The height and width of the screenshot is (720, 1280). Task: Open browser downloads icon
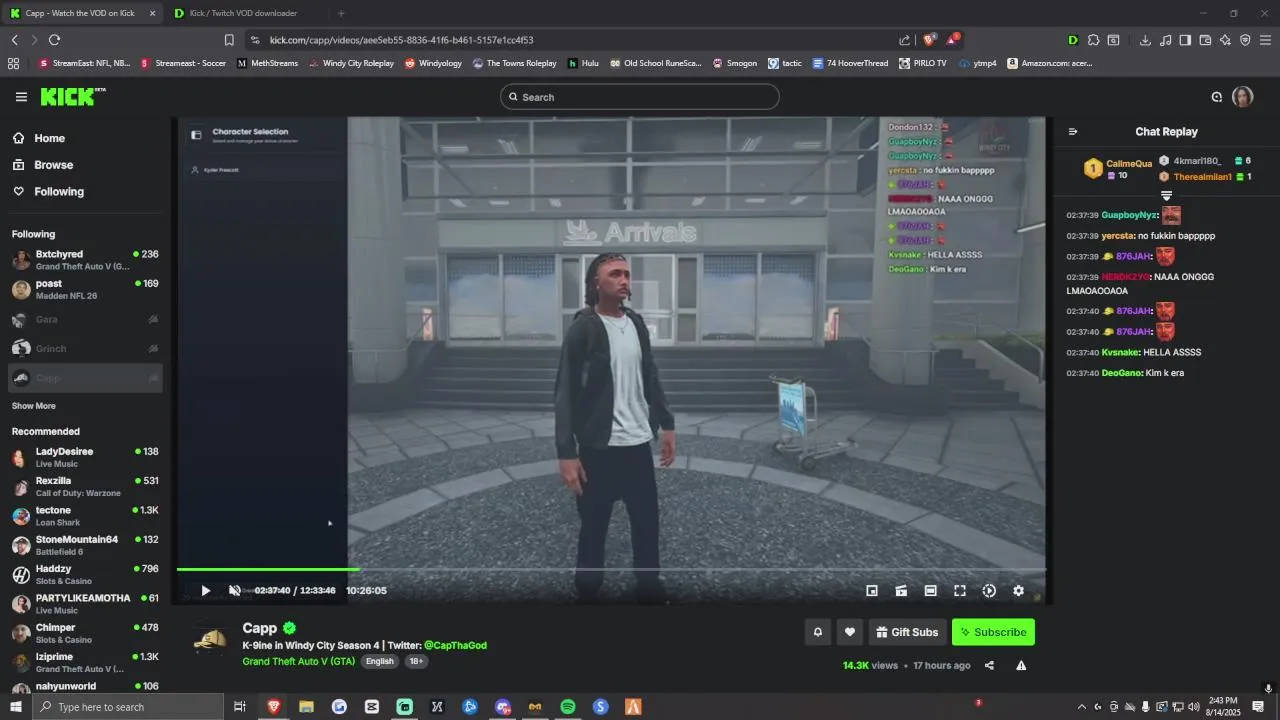(1145, 40)
